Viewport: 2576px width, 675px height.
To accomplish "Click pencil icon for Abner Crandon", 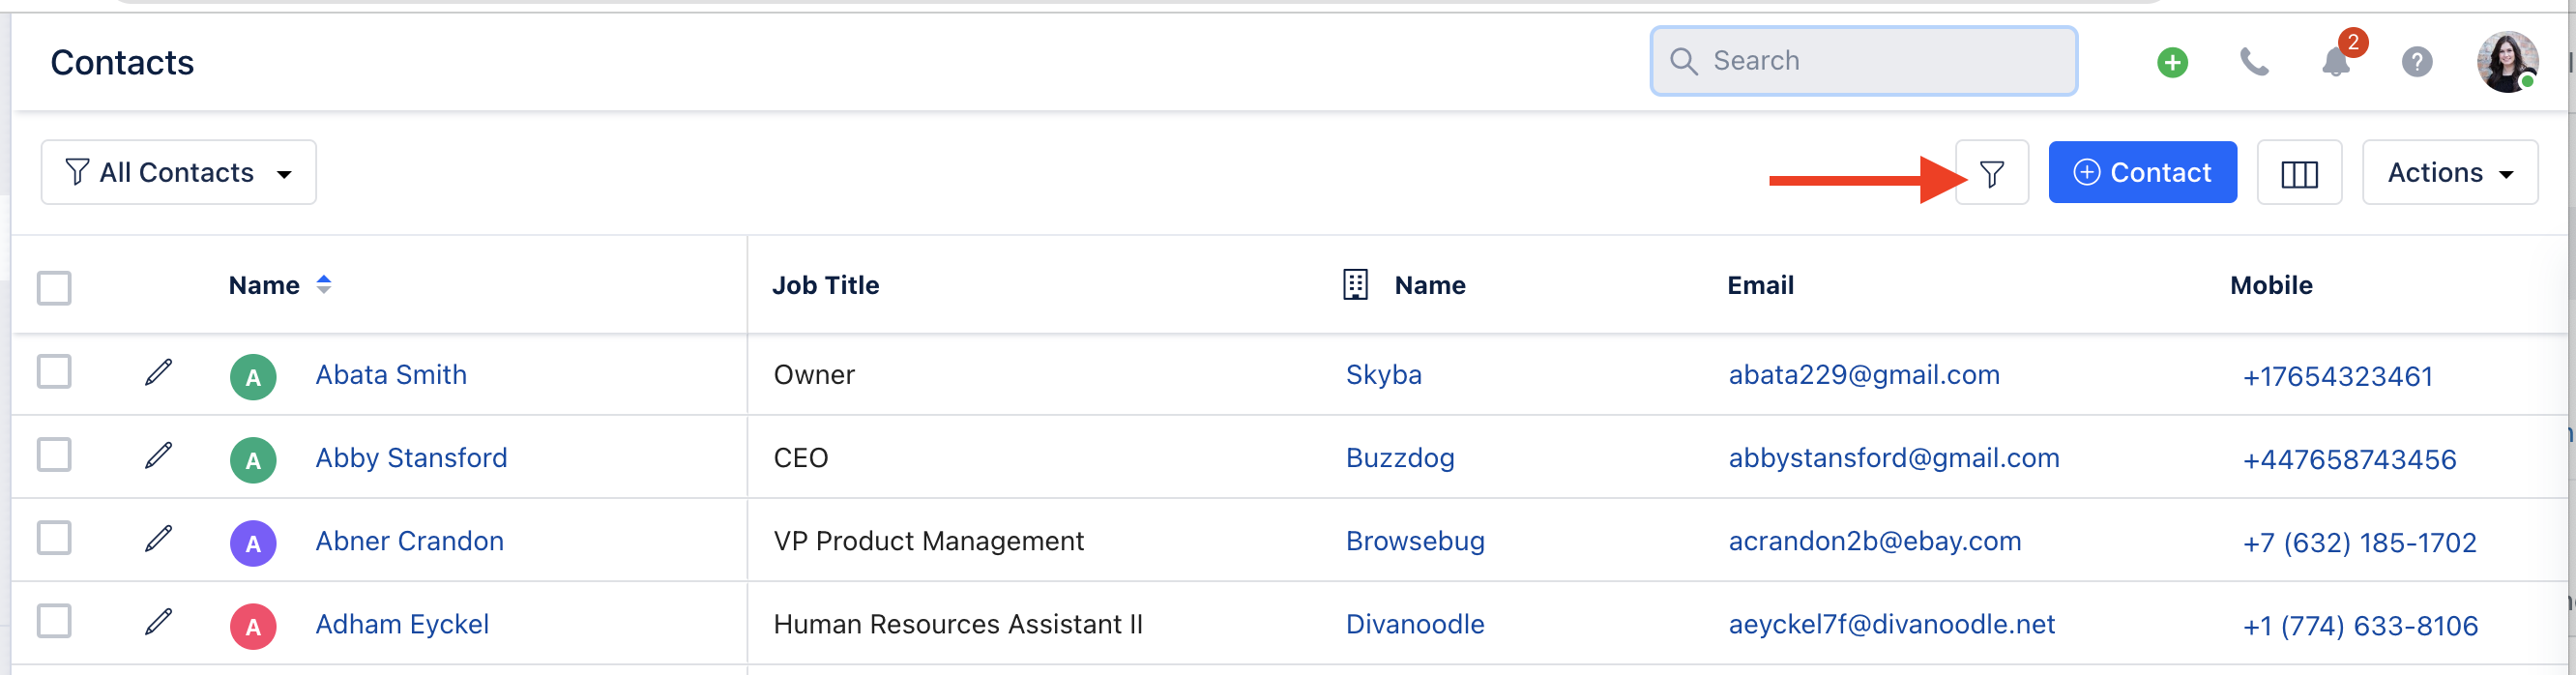I will point(158,539).
